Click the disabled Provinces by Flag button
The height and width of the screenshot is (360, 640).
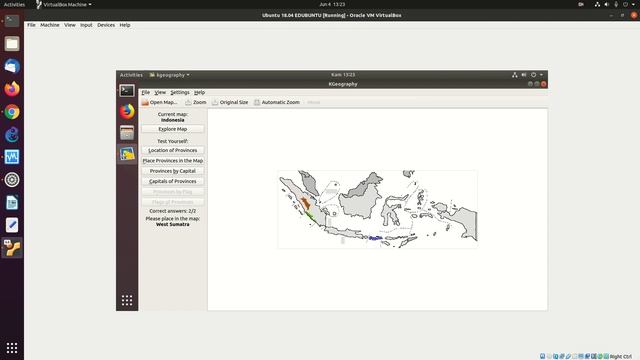coord(173,192)
